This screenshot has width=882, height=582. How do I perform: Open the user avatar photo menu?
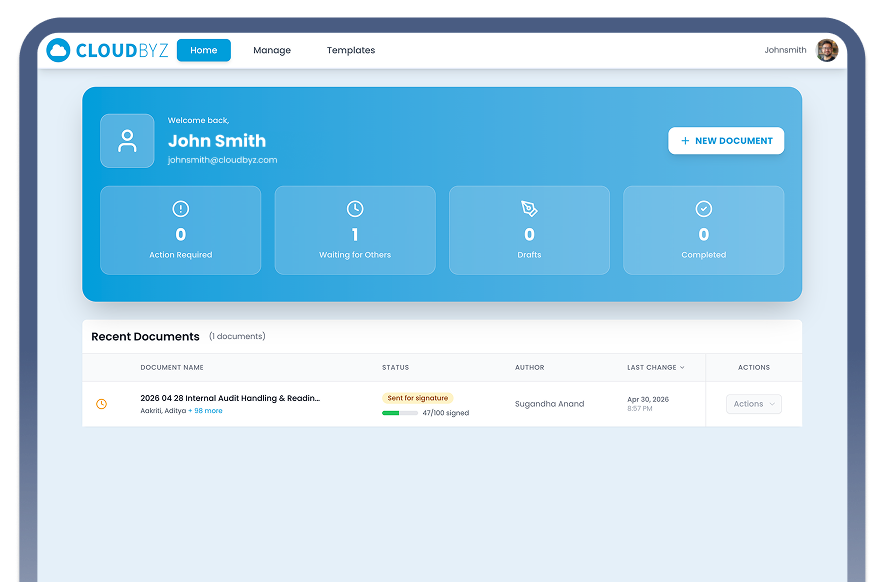(x=827, y=50)
